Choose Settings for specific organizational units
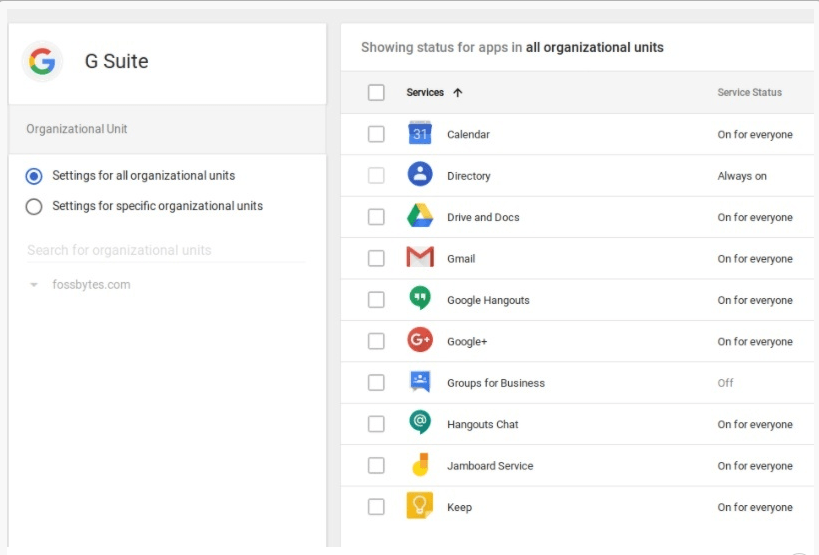This screenshot has height=555, width=819. click(x=34, y=207)
